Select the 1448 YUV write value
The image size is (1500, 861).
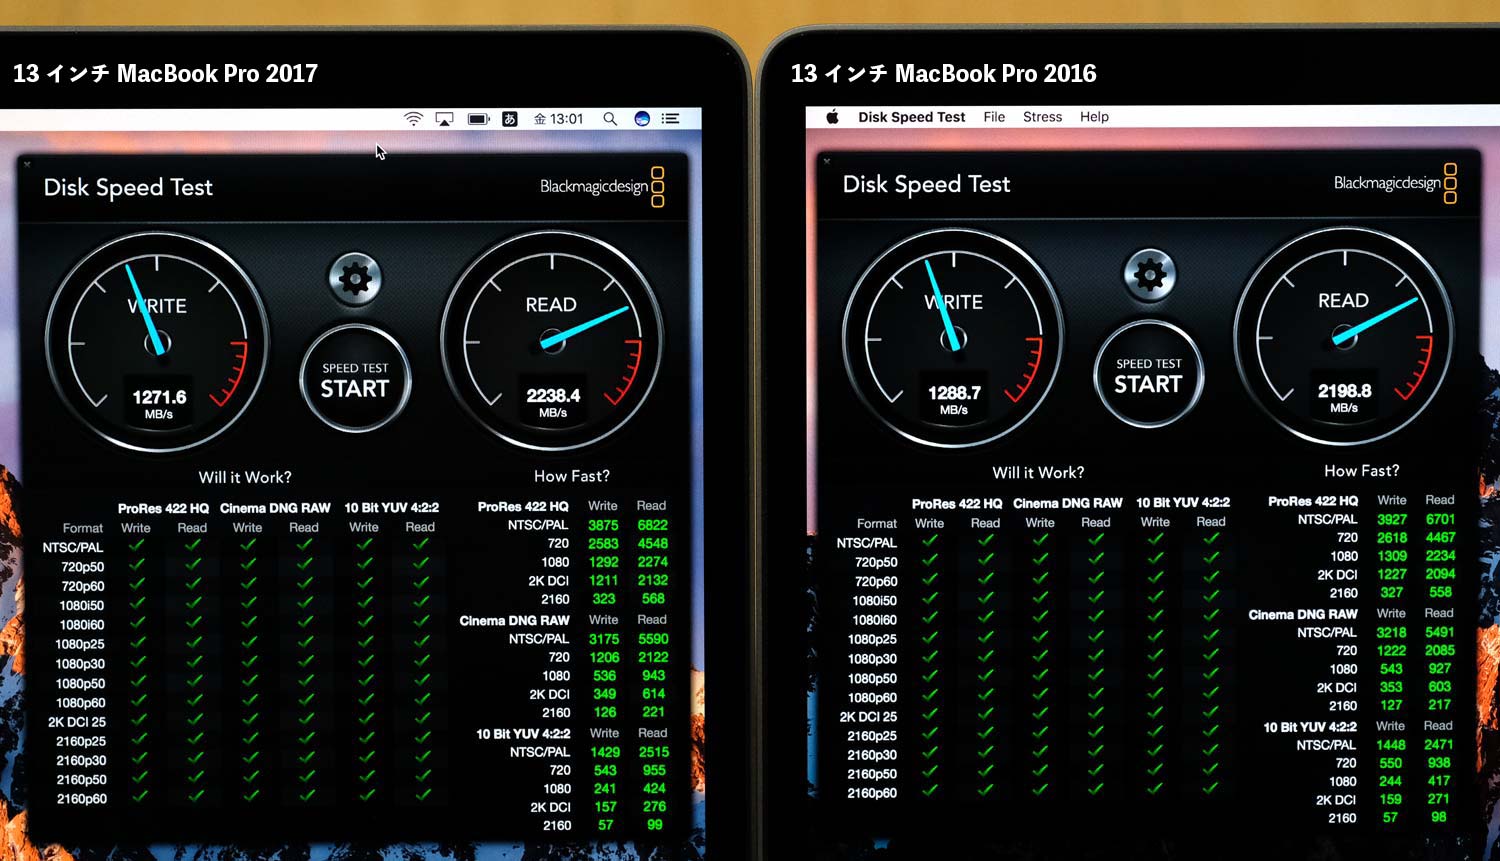tap(1391, 745)
